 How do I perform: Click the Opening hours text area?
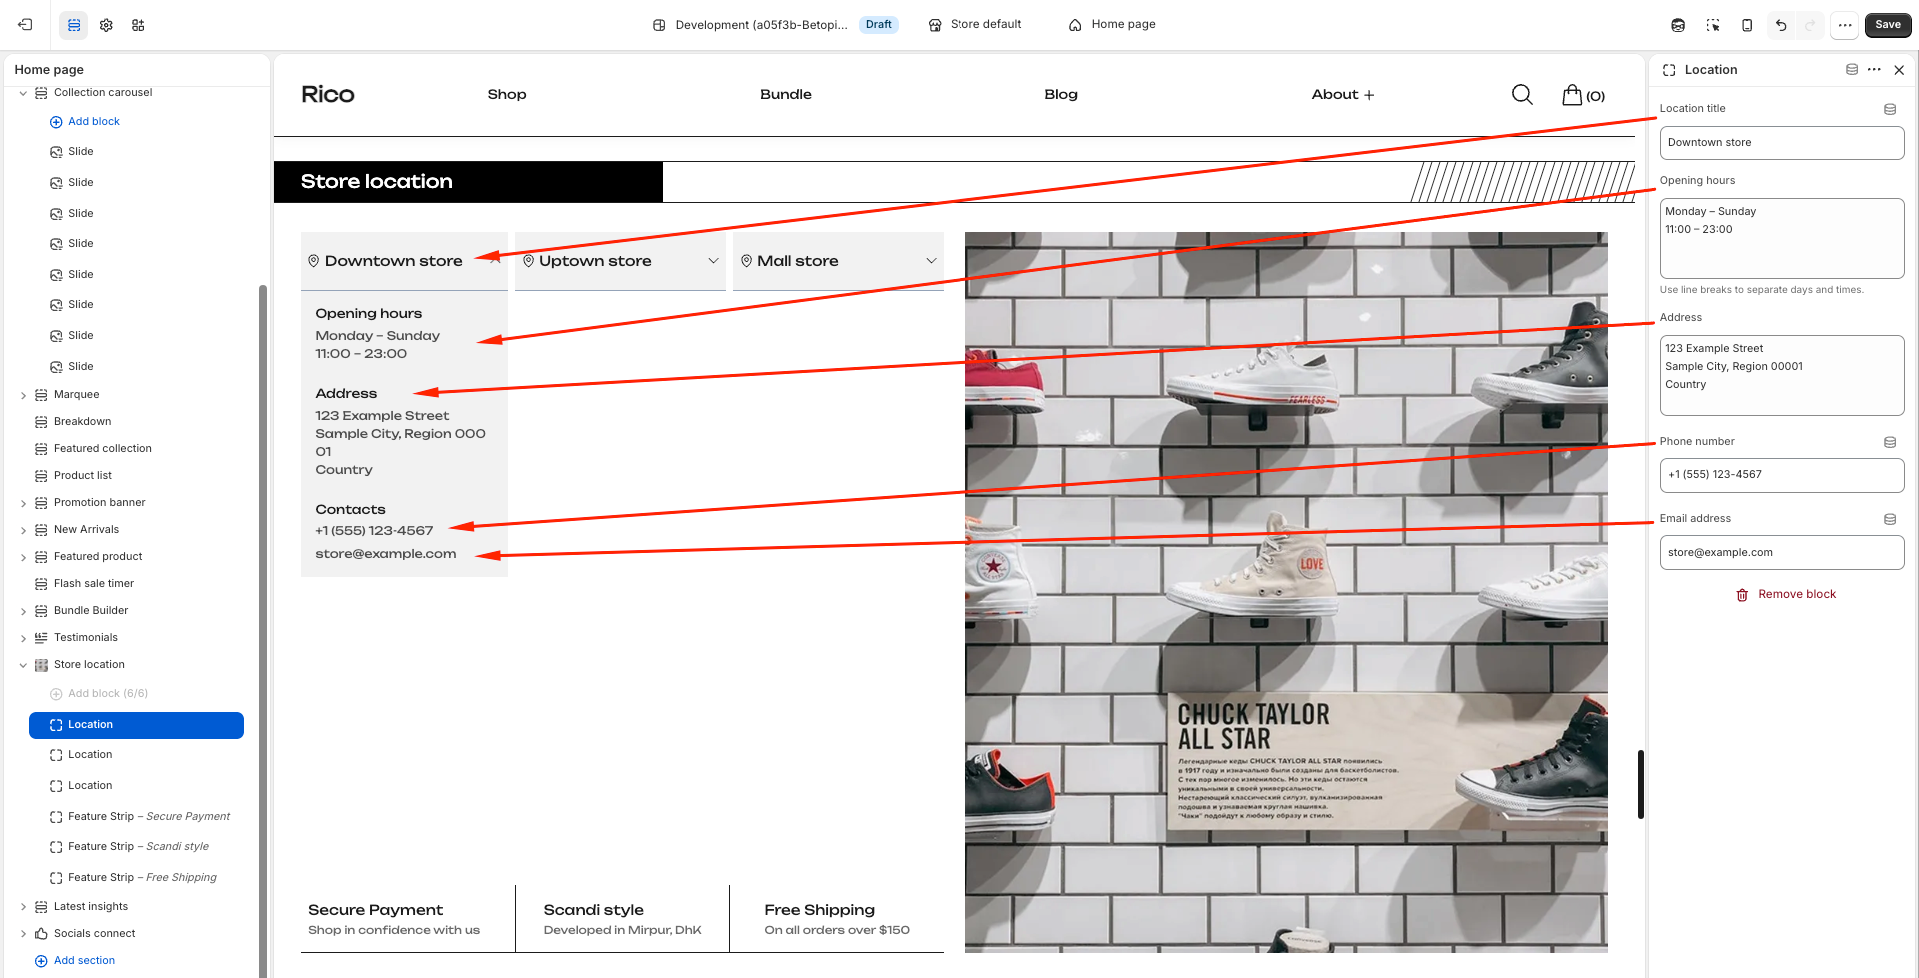click(x=1782, y=238)
